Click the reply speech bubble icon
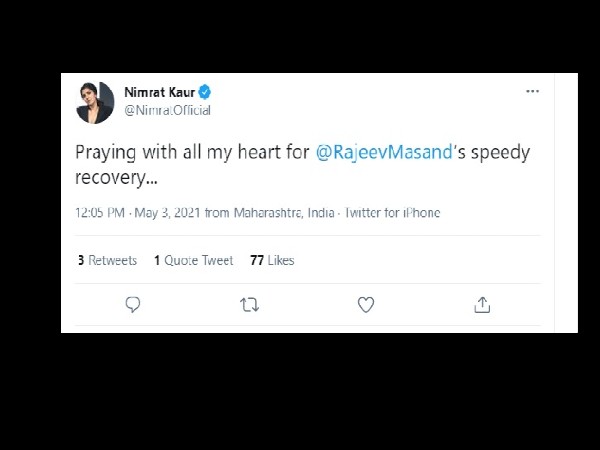Screen dimensions: 600x450 [x=132, y=305]
